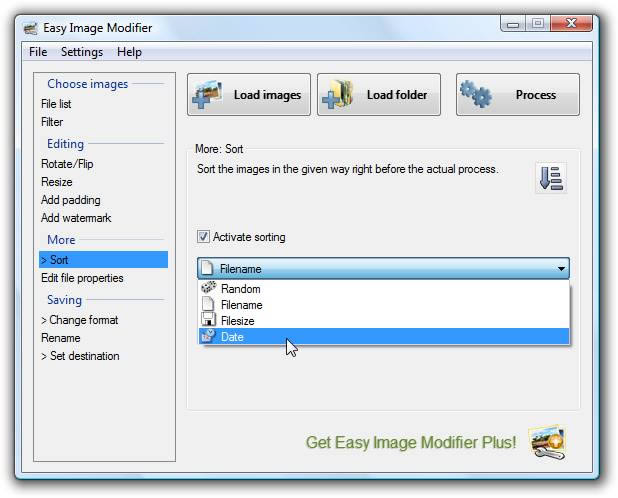
Task: Click the calendar icon next to Date
Action: pyautogui.click(x=208, y=336)
